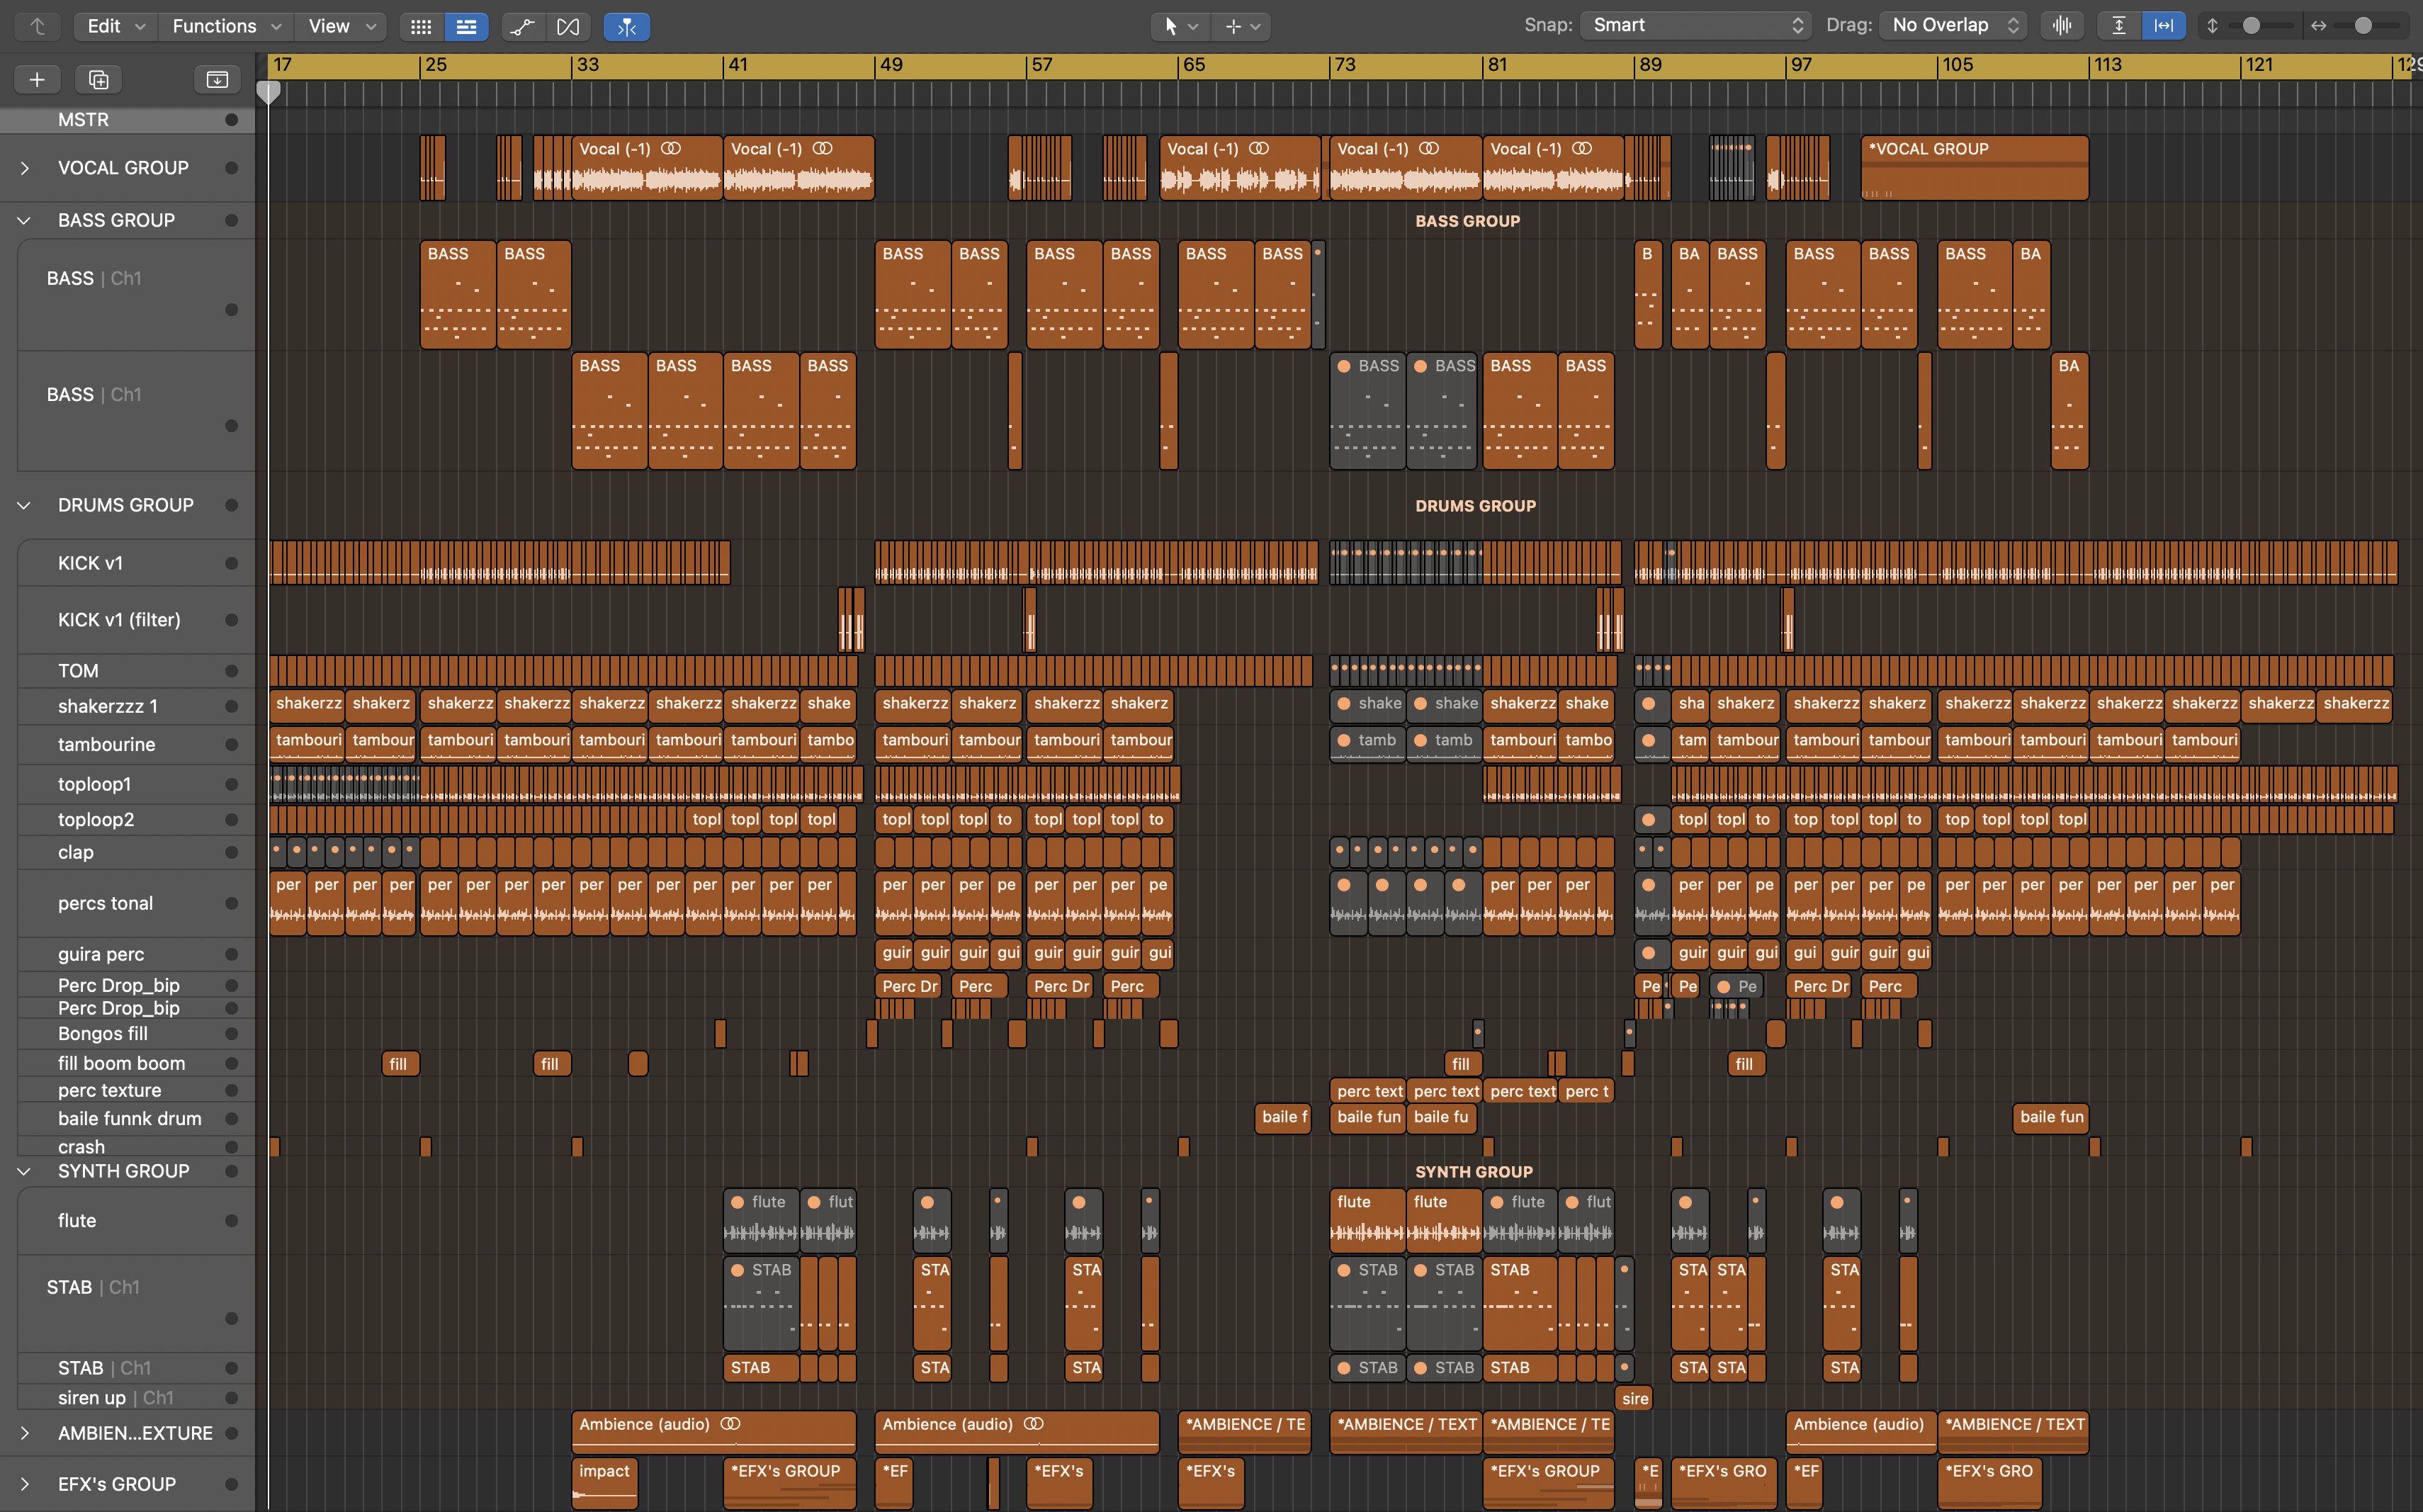Select the toploop2 track header

[x=135, y=820]
